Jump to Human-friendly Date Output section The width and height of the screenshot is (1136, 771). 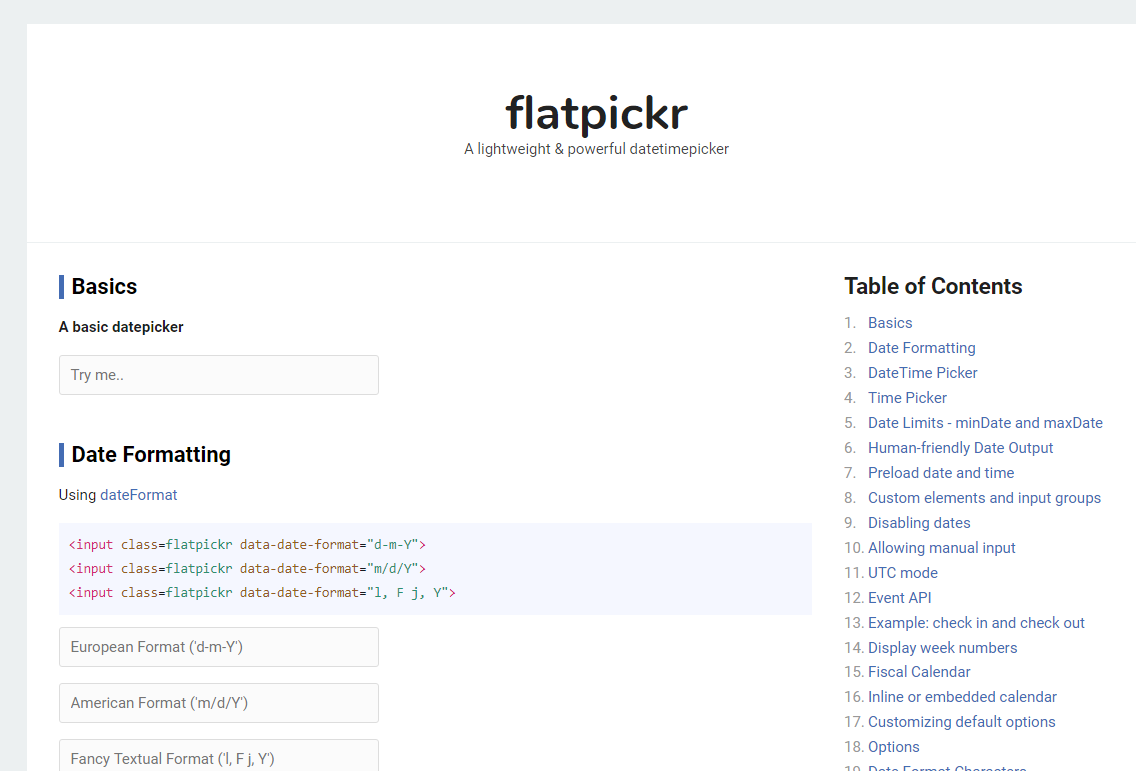(961, 448)
